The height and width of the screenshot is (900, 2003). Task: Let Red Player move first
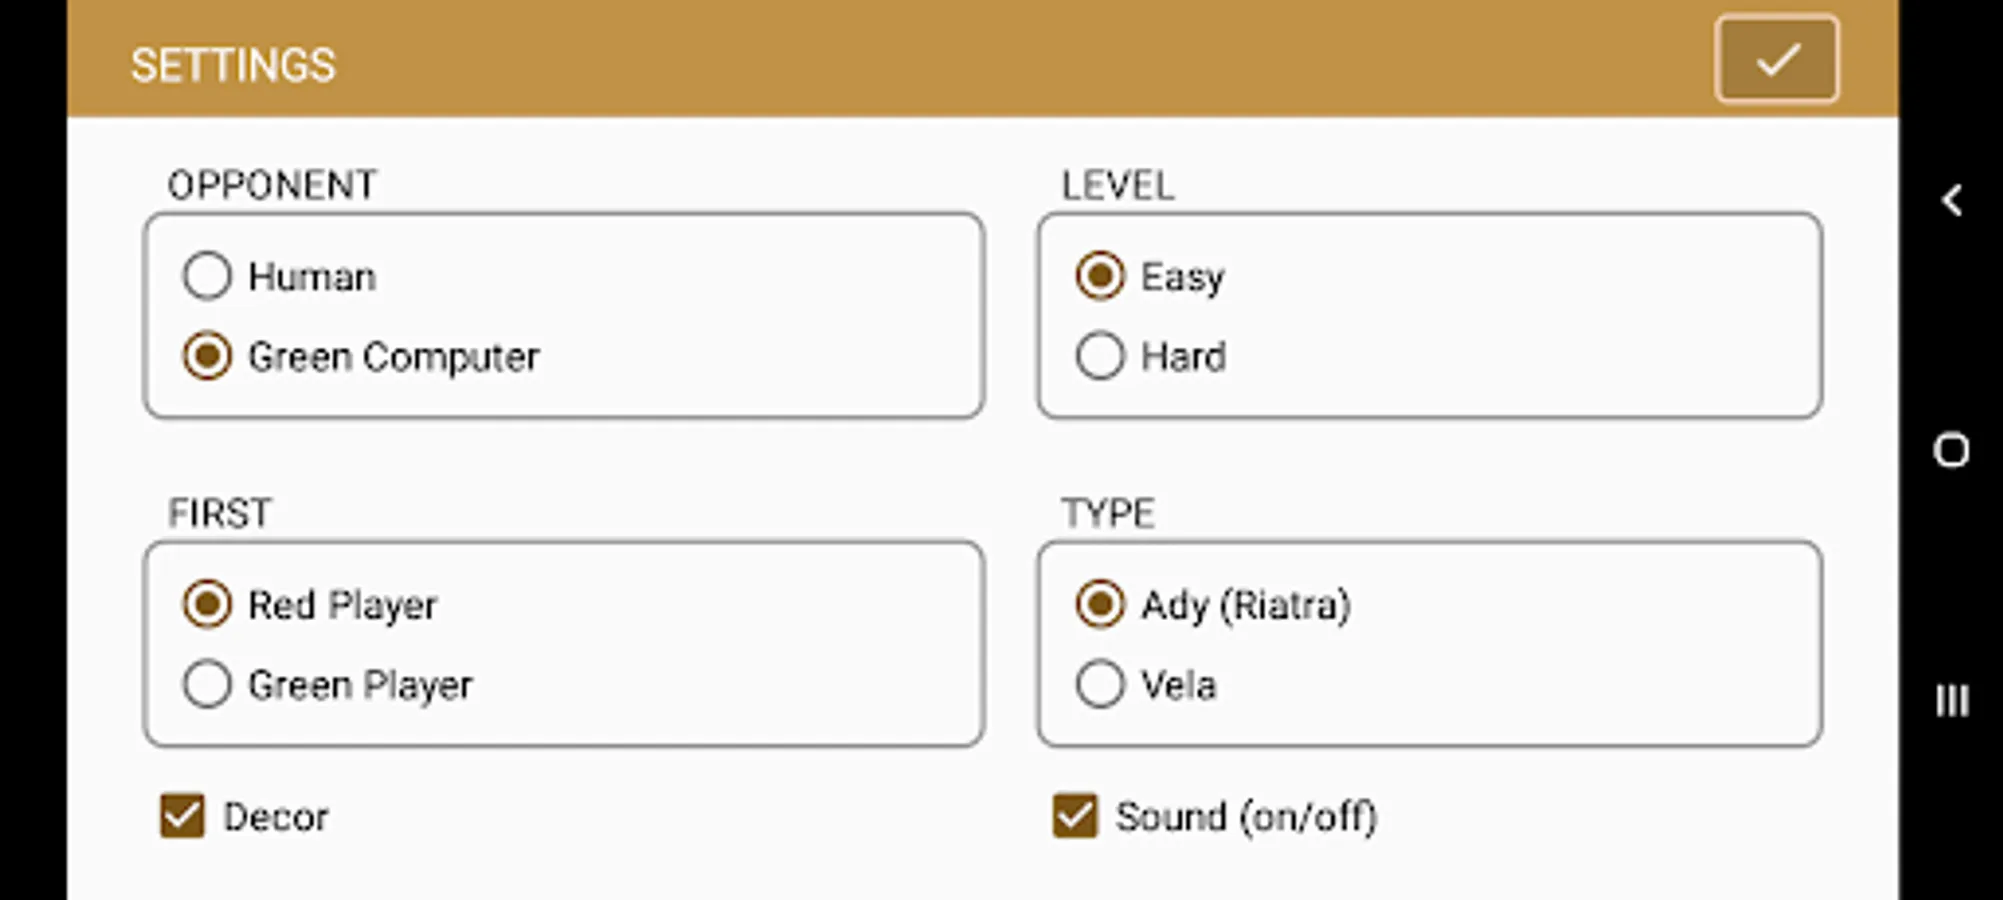point(207,604)
